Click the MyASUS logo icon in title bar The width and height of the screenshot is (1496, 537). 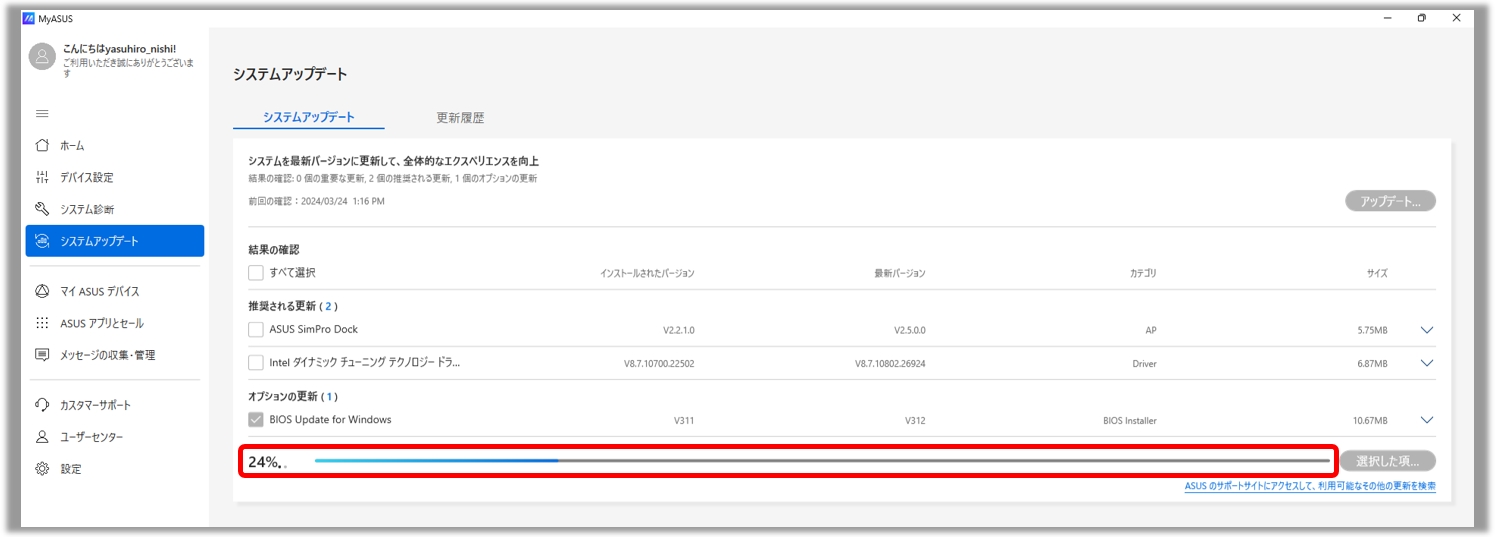(29, 18)
